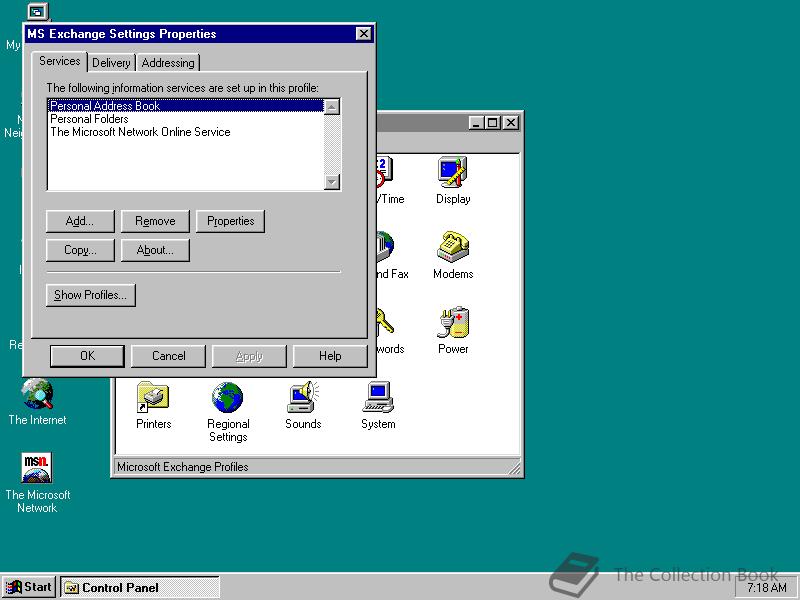
Task: Switch to the Delivery tab
Action: coord(111,63)
